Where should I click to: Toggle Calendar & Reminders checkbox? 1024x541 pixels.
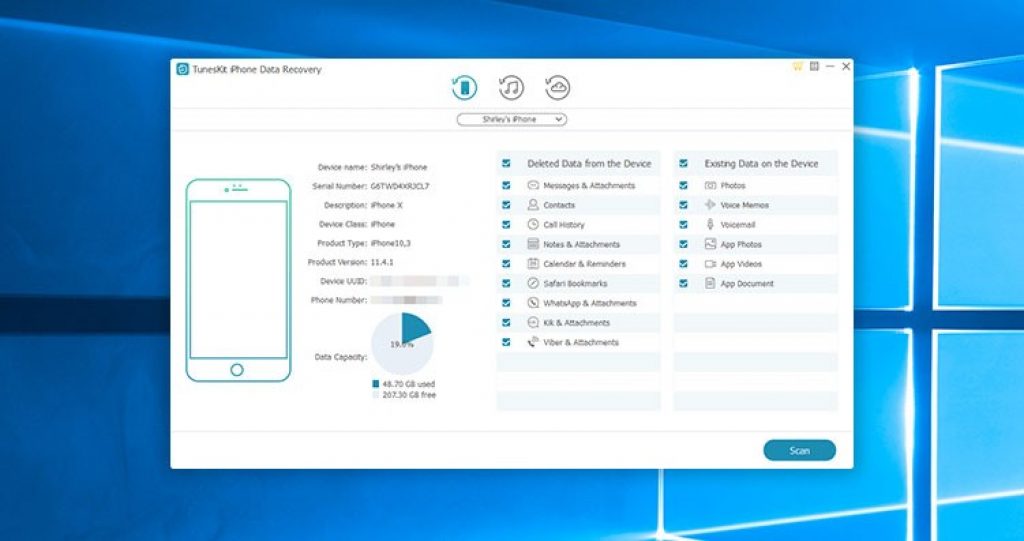pos(506,264)
